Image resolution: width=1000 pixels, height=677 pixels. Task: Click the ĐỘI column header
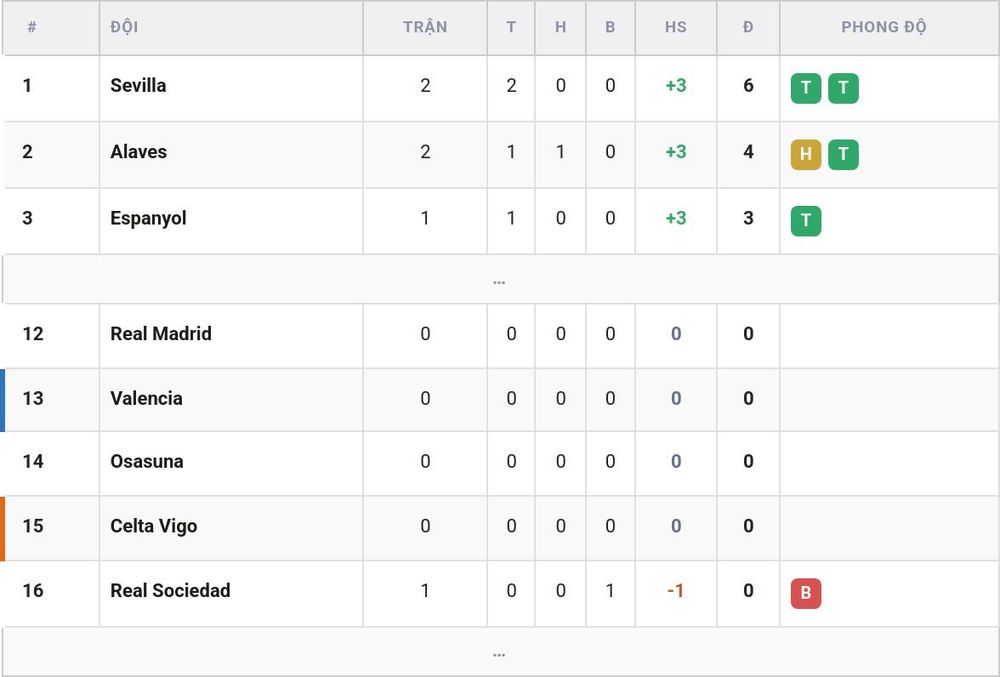(x=124, y=27)
